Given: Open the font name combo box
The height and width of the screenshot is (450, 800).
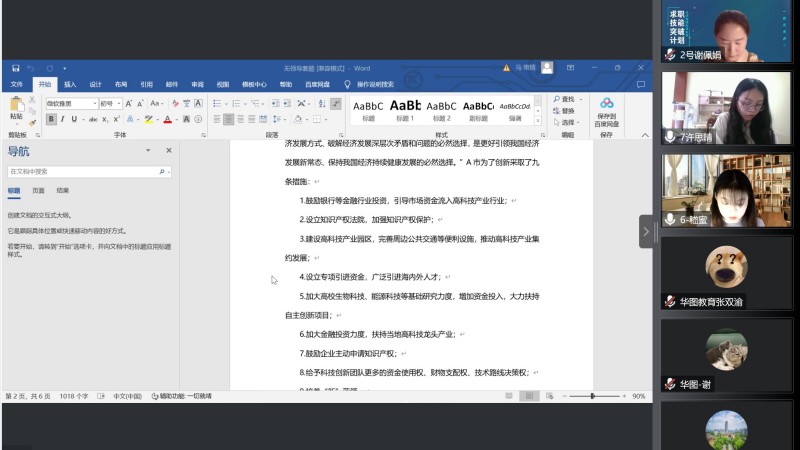Looking at the screenshot, I should click(71, 104).
